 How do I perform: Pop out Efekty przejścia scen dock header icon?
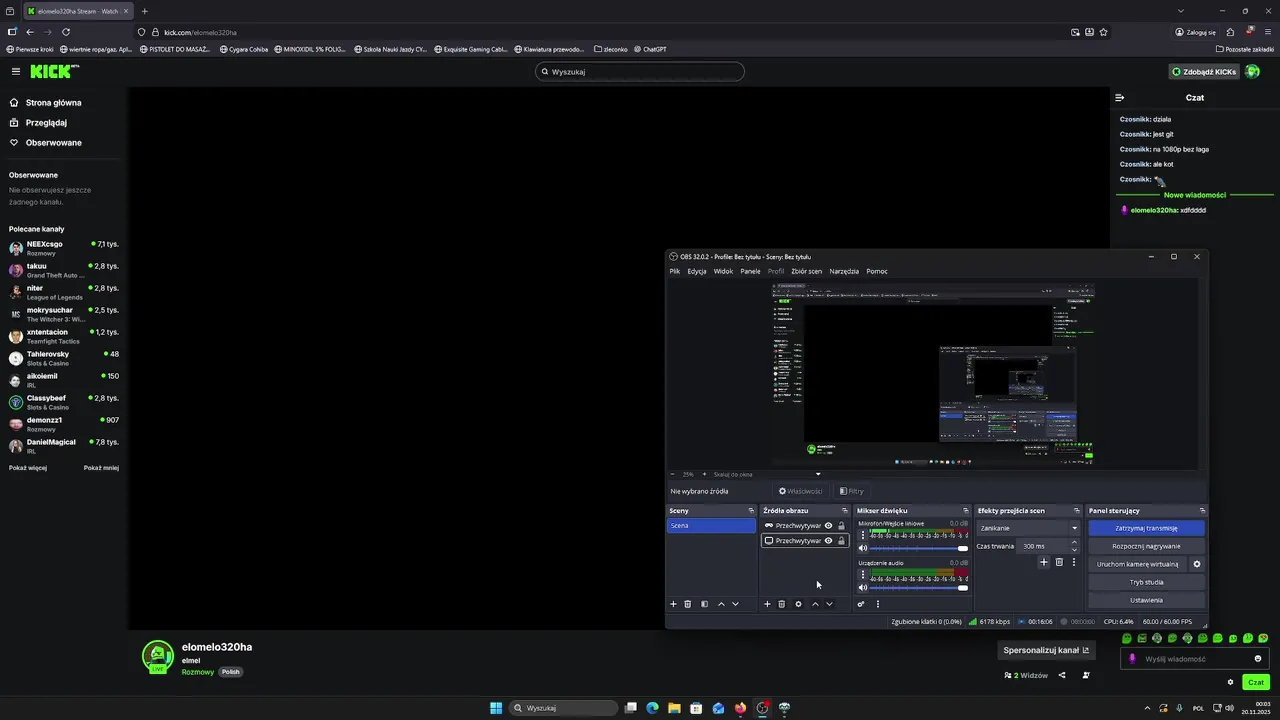click(x=1077, y=511)
